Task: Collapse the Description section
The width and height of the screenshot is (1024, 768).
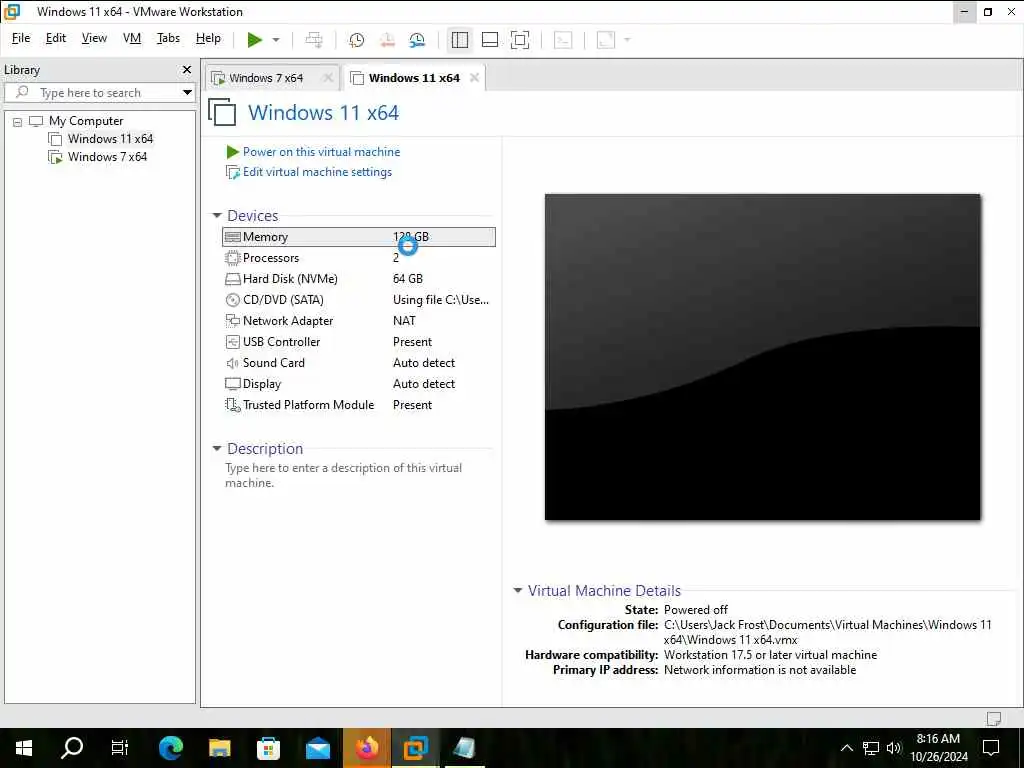Action: point(217,449)
